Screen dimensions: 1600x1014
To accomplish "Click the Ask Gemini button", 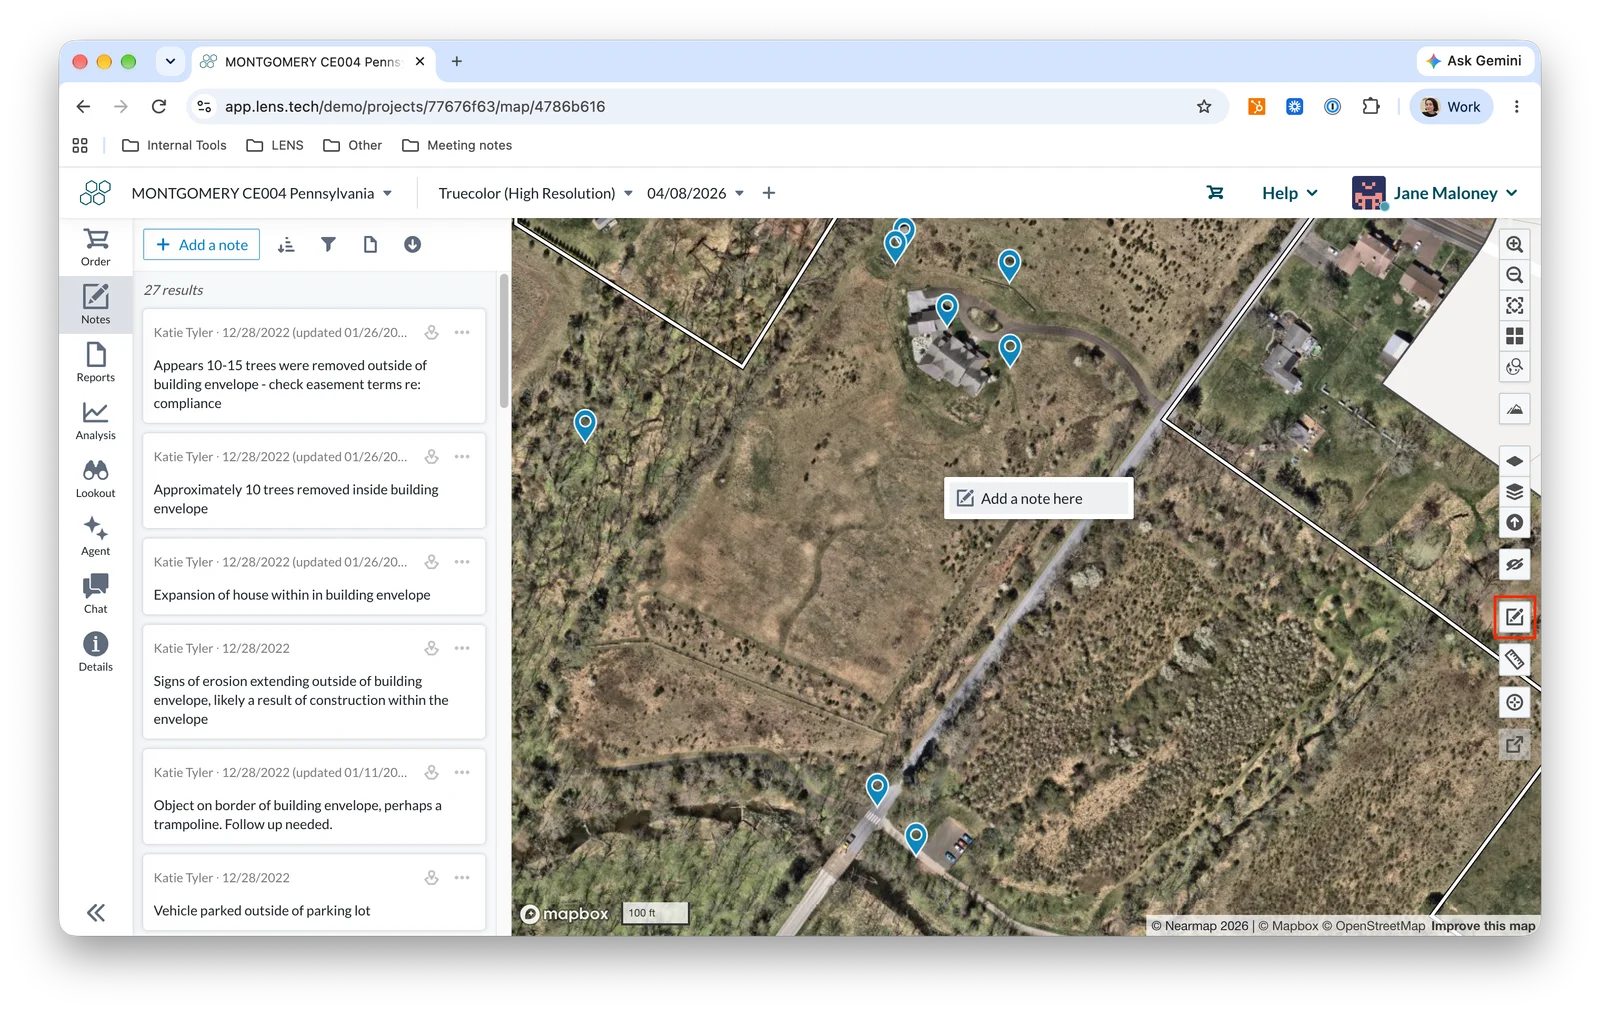I will click(x=1475, y=61).
